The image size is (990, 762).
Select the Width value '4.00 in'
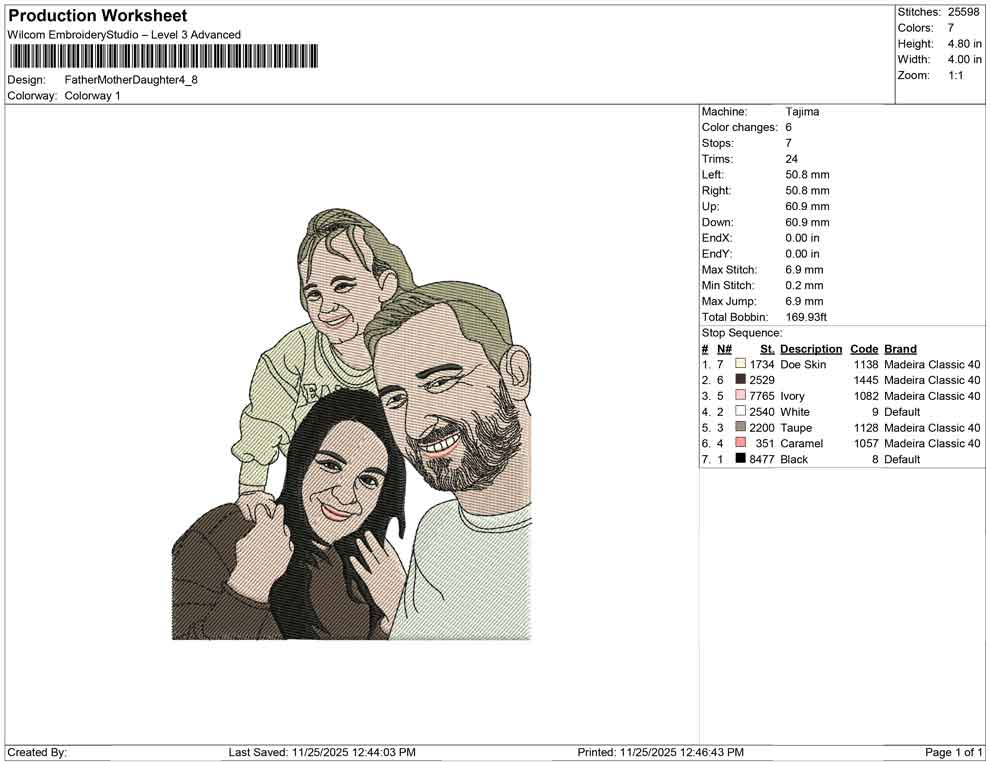(x=964, y=59)
